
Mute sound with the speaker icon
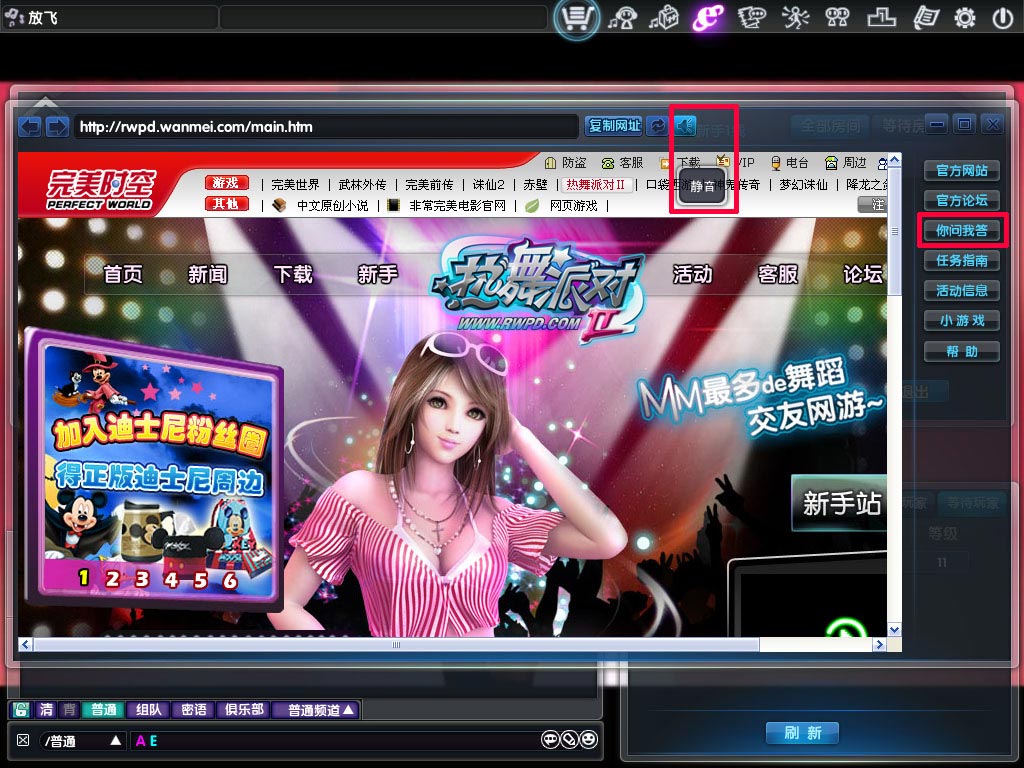point(685,125)
